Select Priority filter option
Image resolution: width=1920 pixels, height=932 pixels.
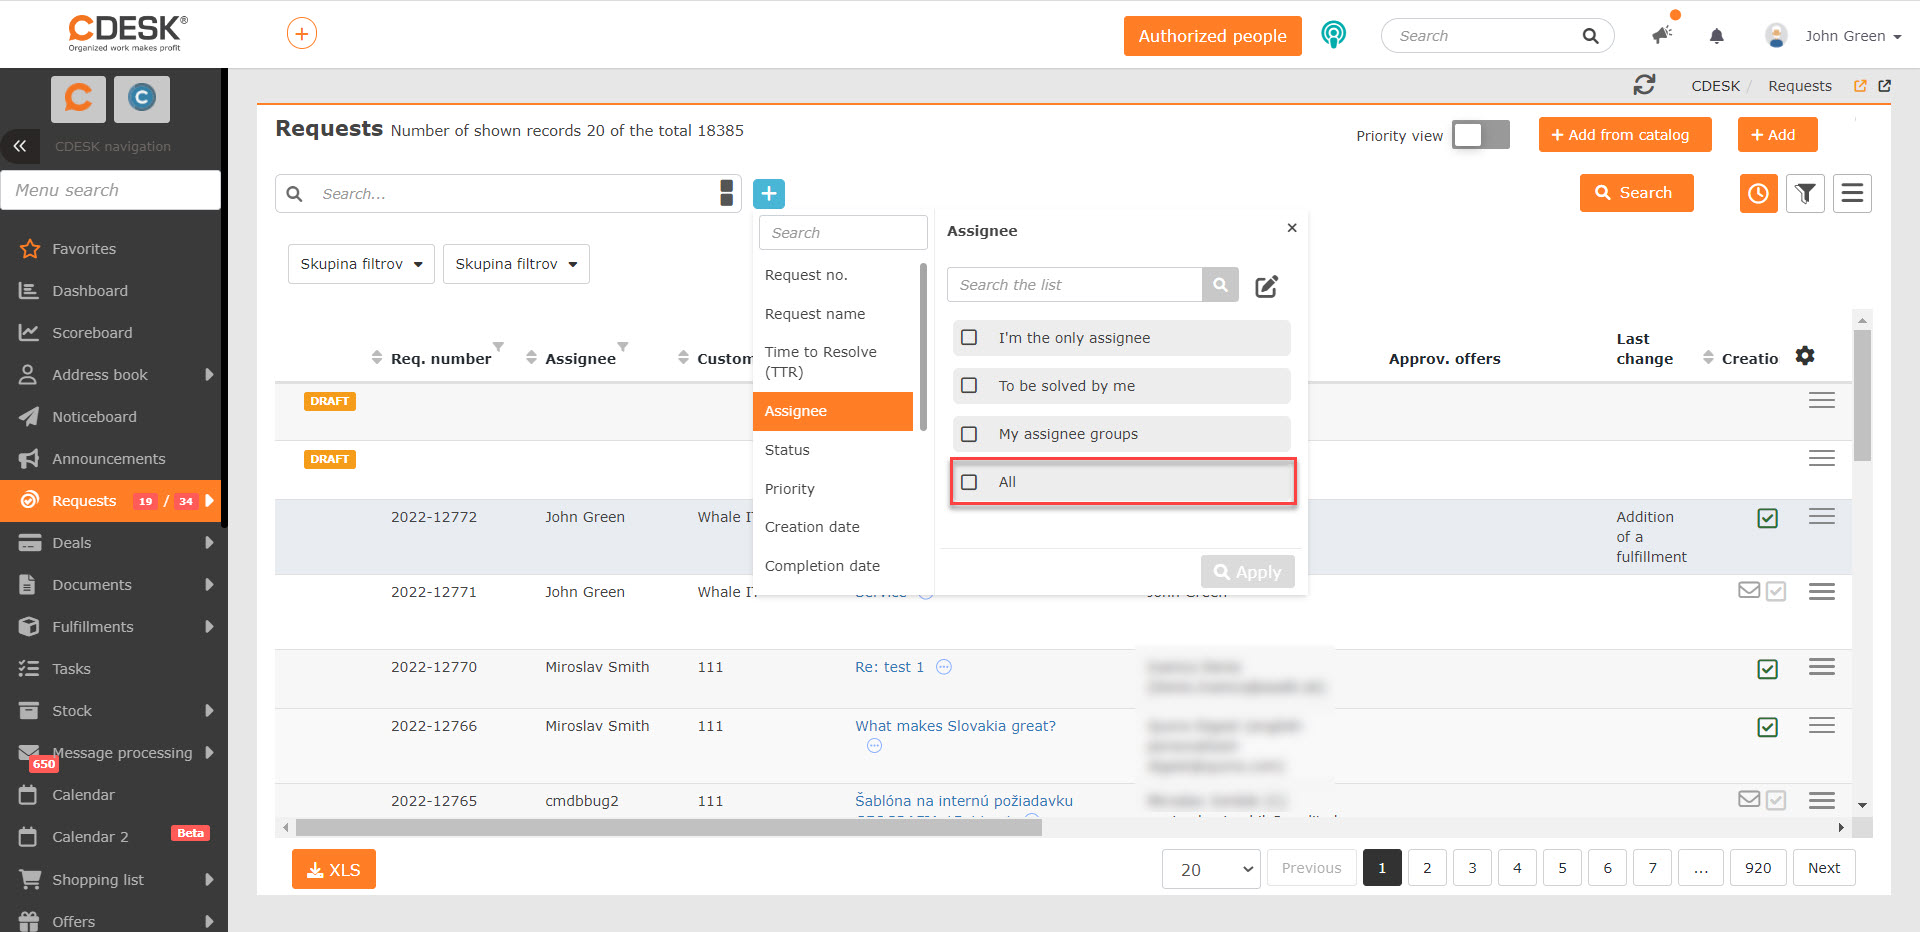(790, 489)
